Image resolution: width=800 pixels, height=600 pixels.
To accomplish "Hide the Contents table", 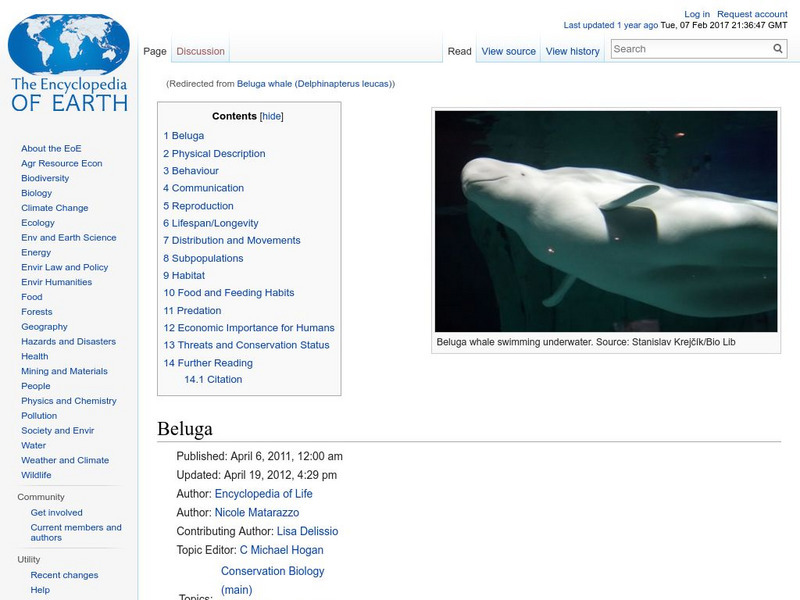I will pos(272,116).
